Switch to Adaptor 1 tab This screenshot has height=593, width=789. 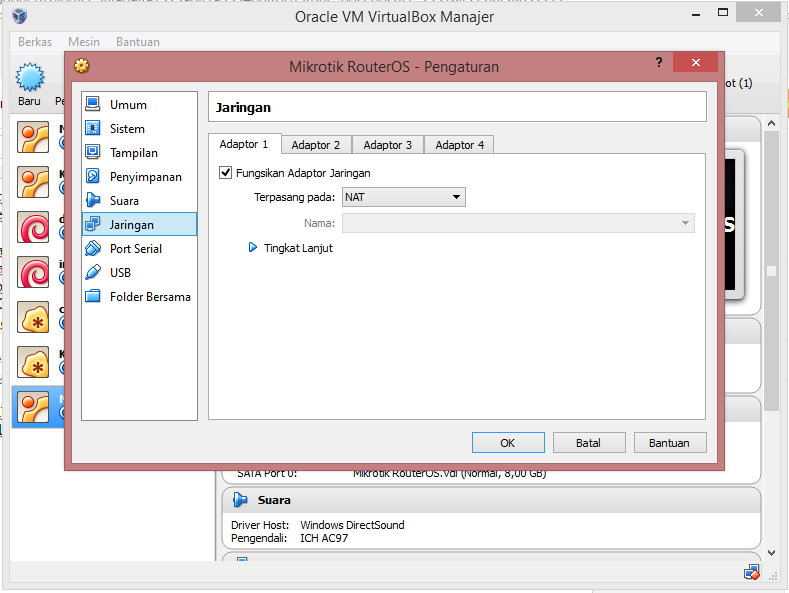[244, 144]
